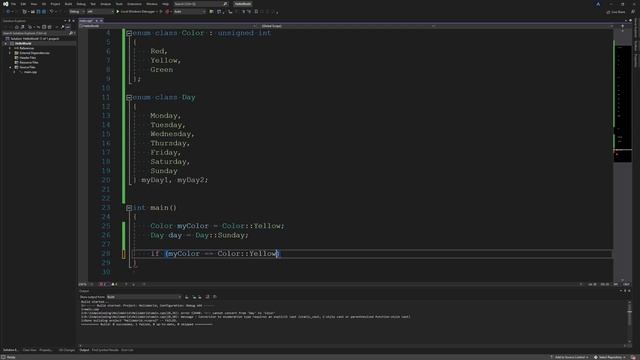This screenshot has height=360, width=640.
Task: Focus the top Search box
Action: 200,4
